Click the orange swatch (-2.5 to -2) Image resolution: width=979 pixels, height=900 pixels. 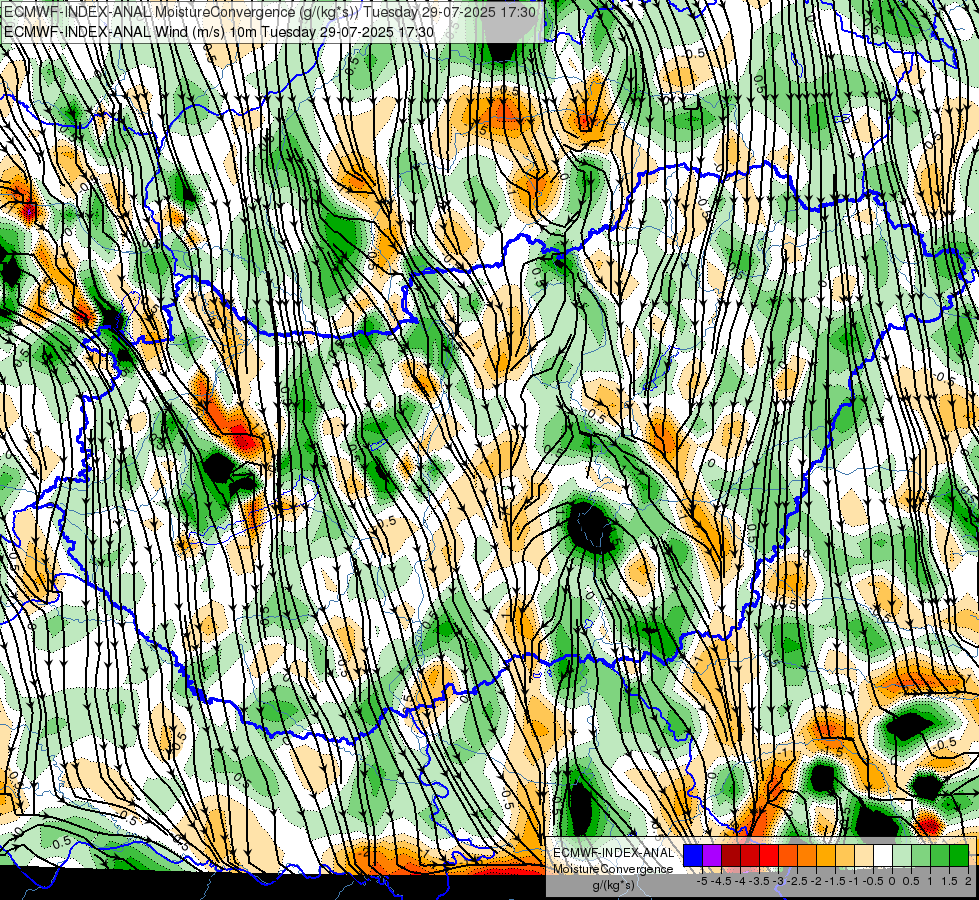(x=807, y=856)
